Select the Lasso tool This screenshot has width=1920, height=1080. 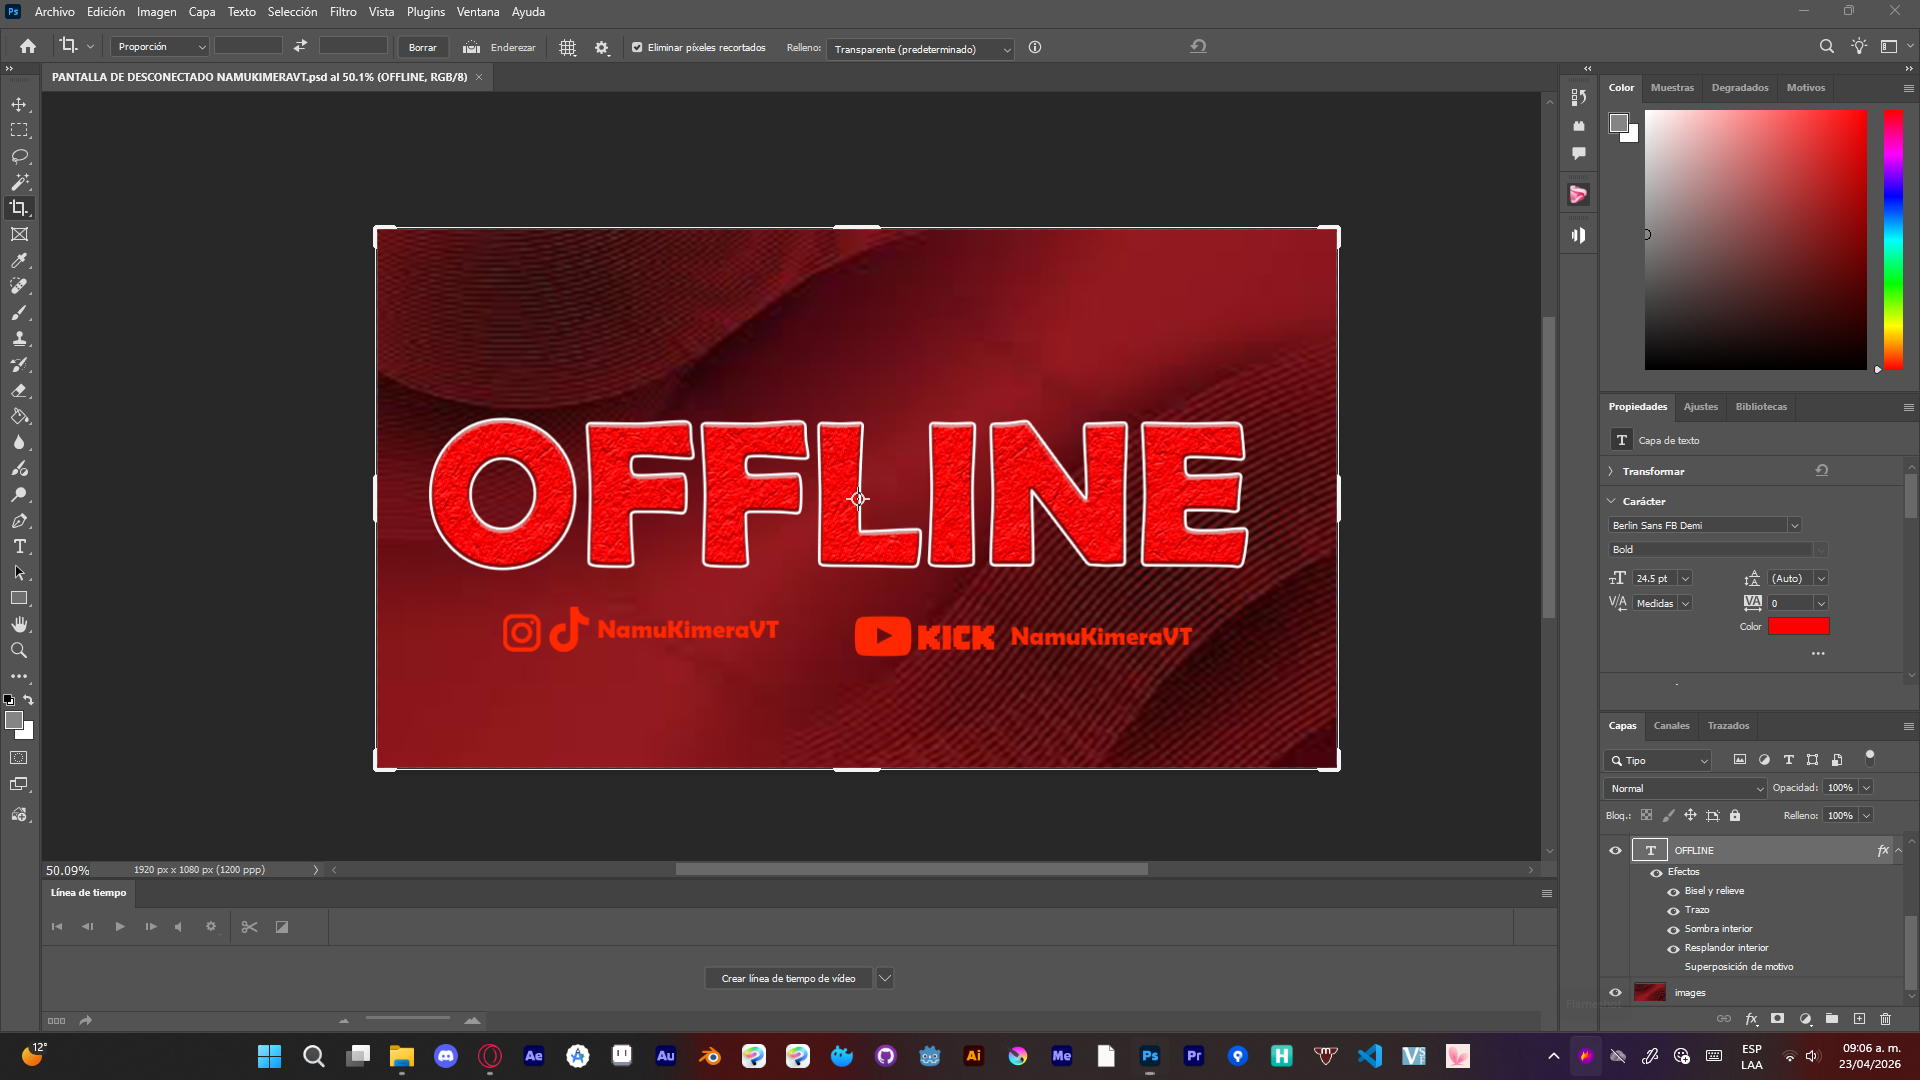click(x=19, y=156)
